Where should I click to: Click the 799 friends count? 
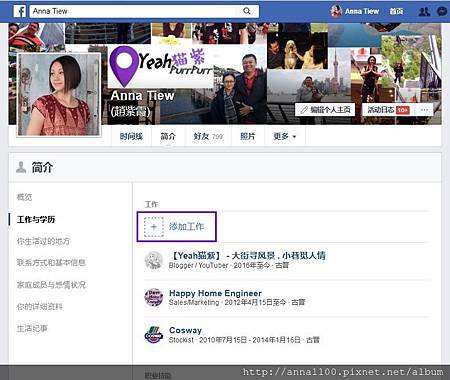[217, 137]
